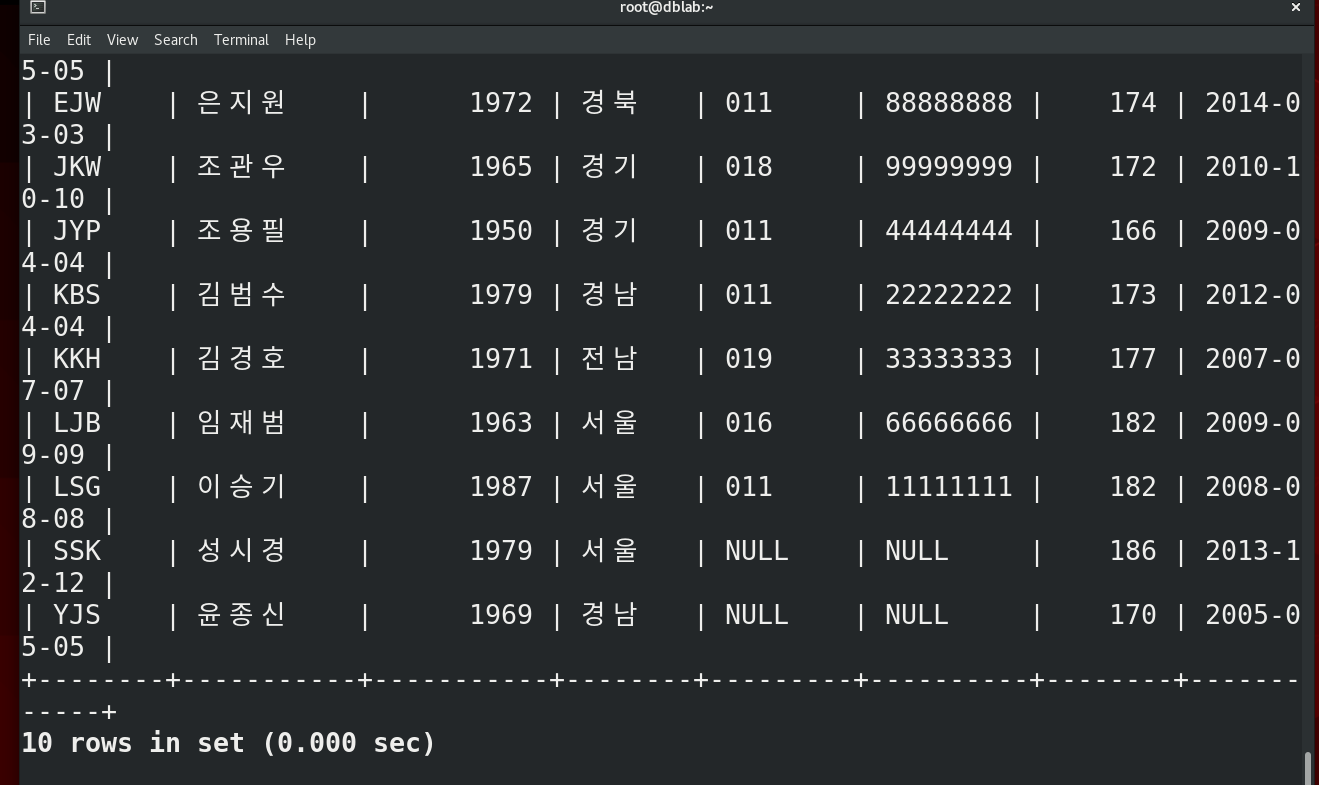This screenshot has width=1319, height=785.
Task: Click the KKH user ID cell
Action: (77, 359)
